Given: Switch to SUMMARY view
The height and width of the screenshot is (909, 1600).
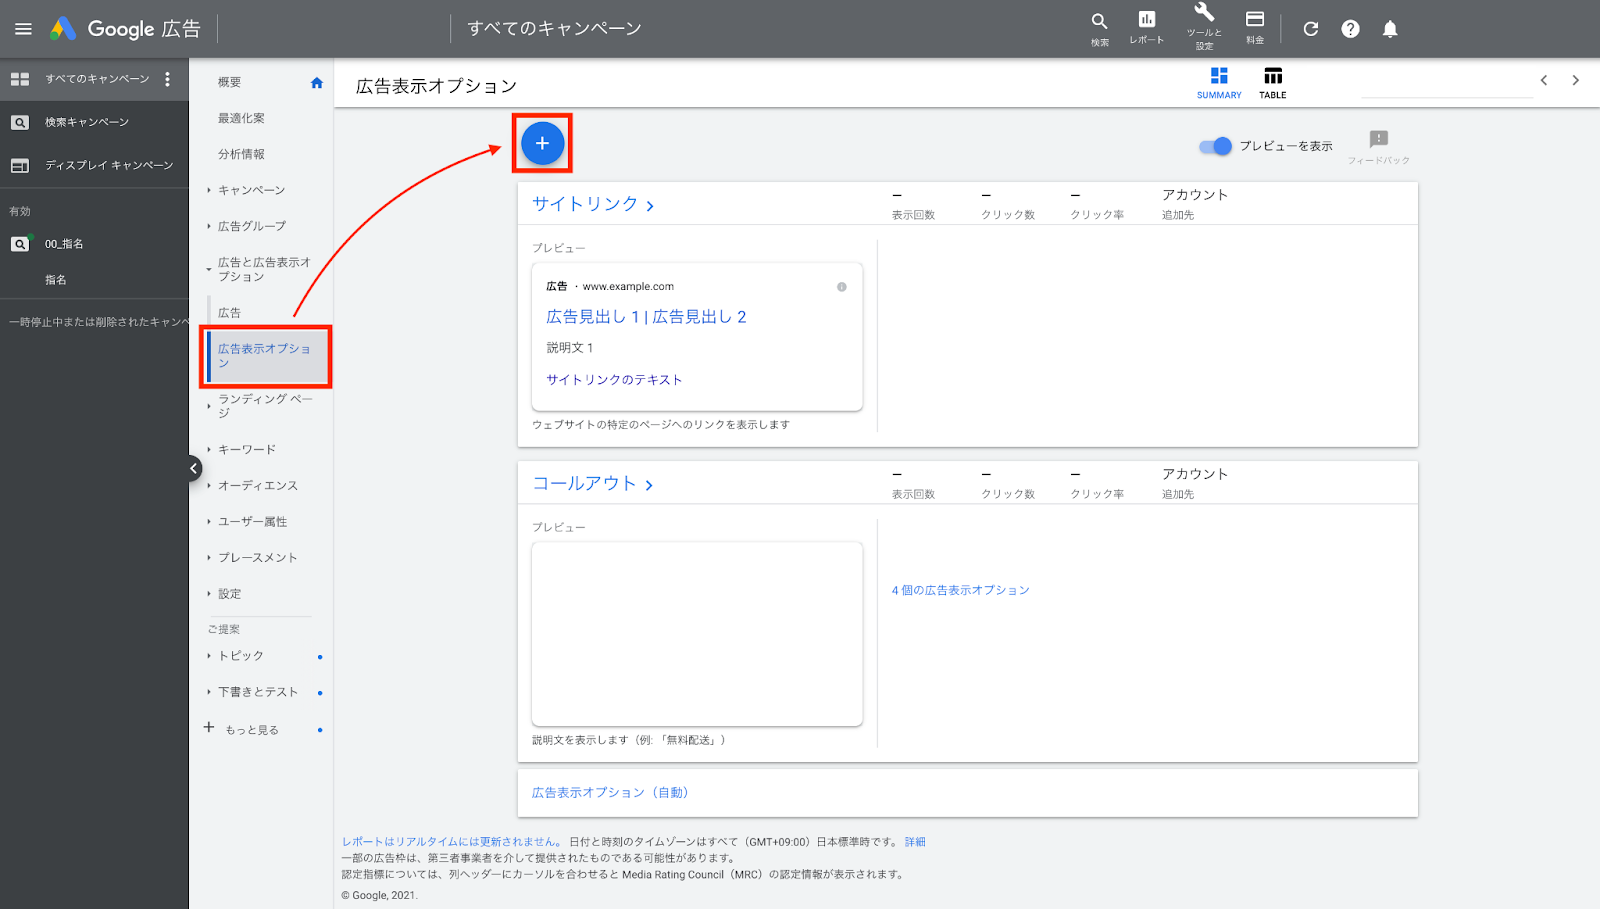Looking at the screenshot, I should pos(1219,83).
